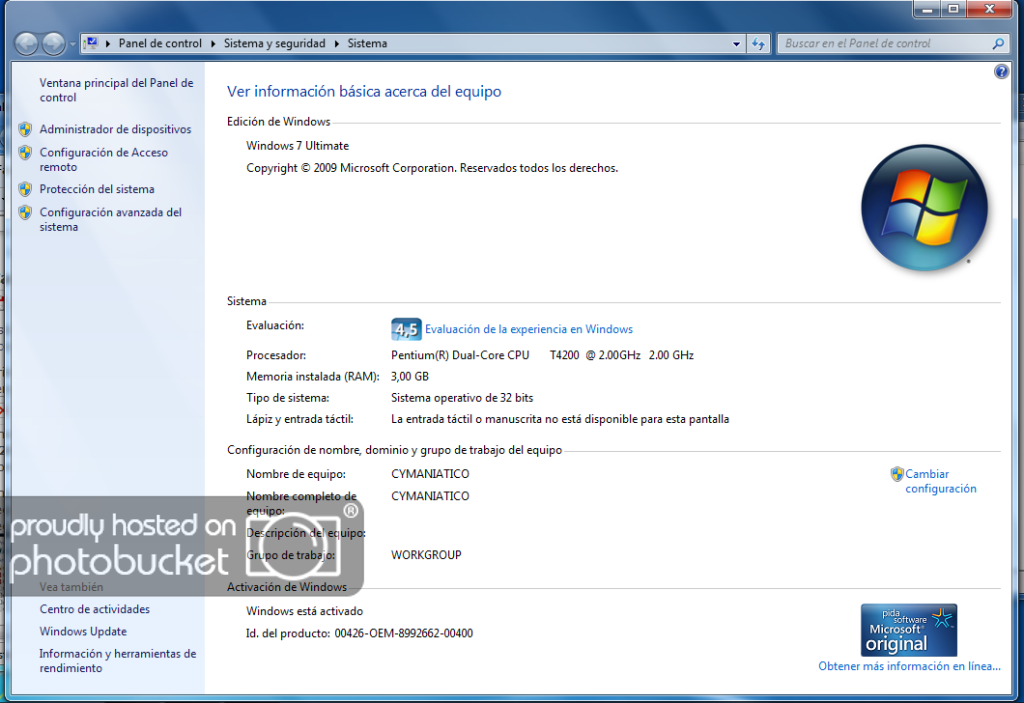Click shield icon next to Cambiar configuración
This screenshot has width=1024, height=703.
pos(897,474)
